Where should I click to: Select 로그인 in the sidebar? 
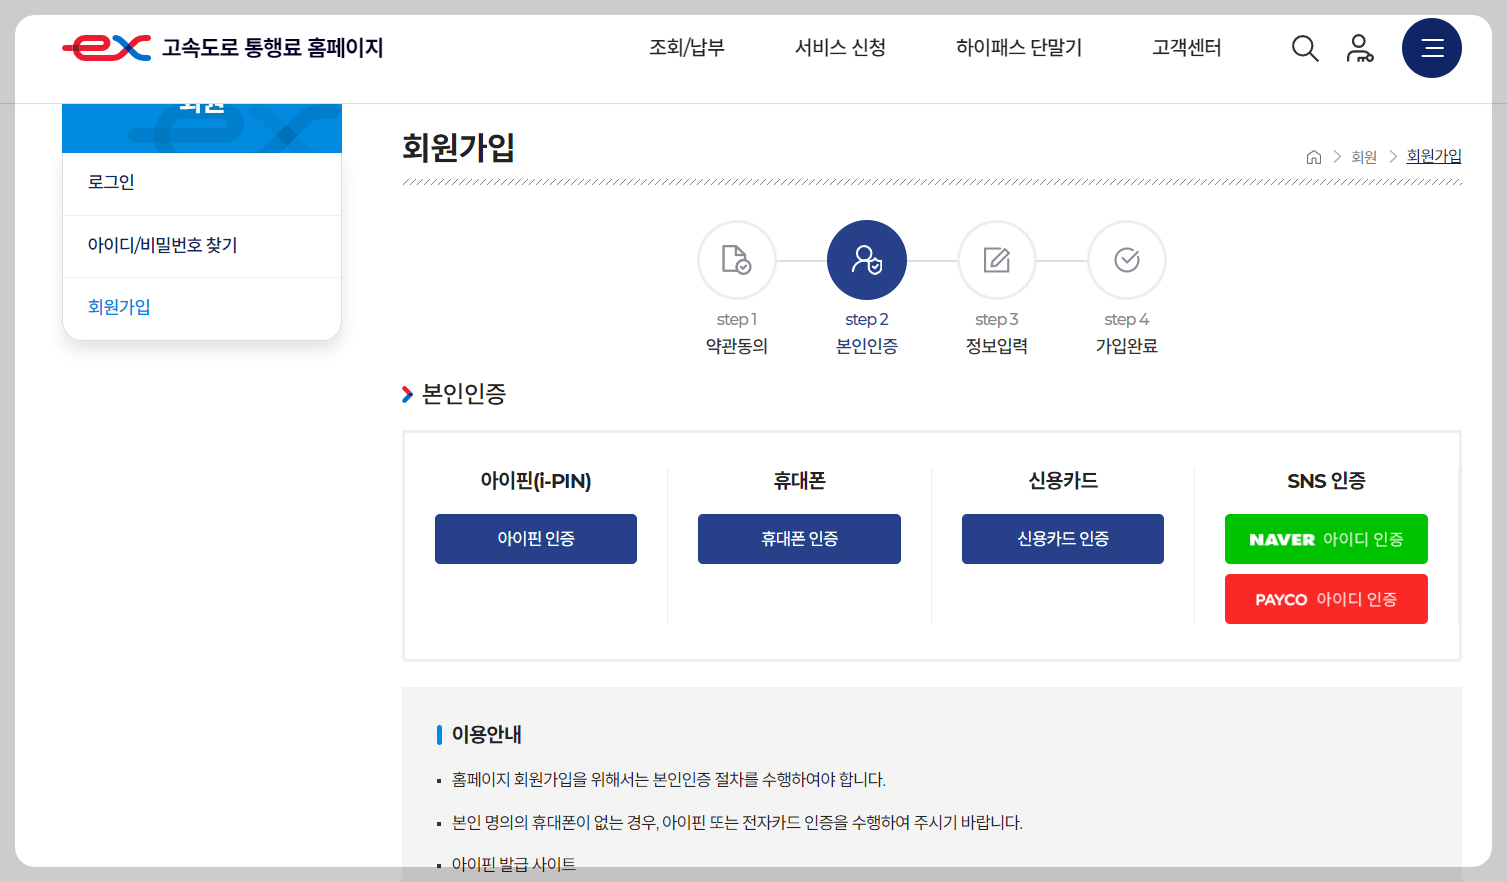pyautogui.click(x=110, y=181)
